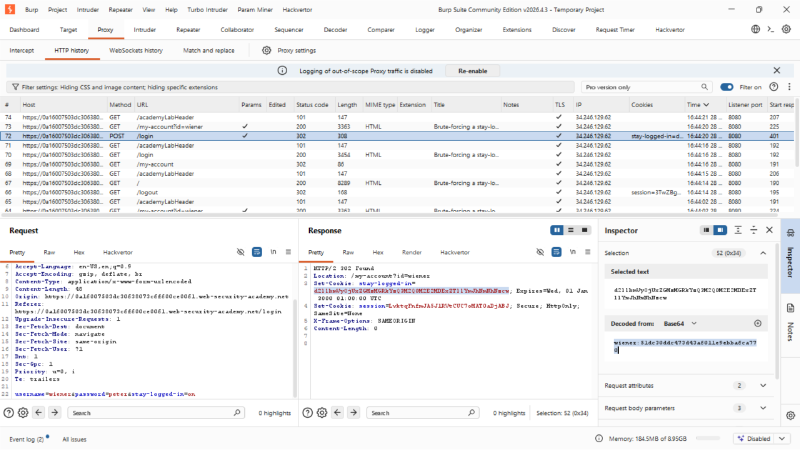Expand Request attributes section
800x450 pixels.
point(763,386)
